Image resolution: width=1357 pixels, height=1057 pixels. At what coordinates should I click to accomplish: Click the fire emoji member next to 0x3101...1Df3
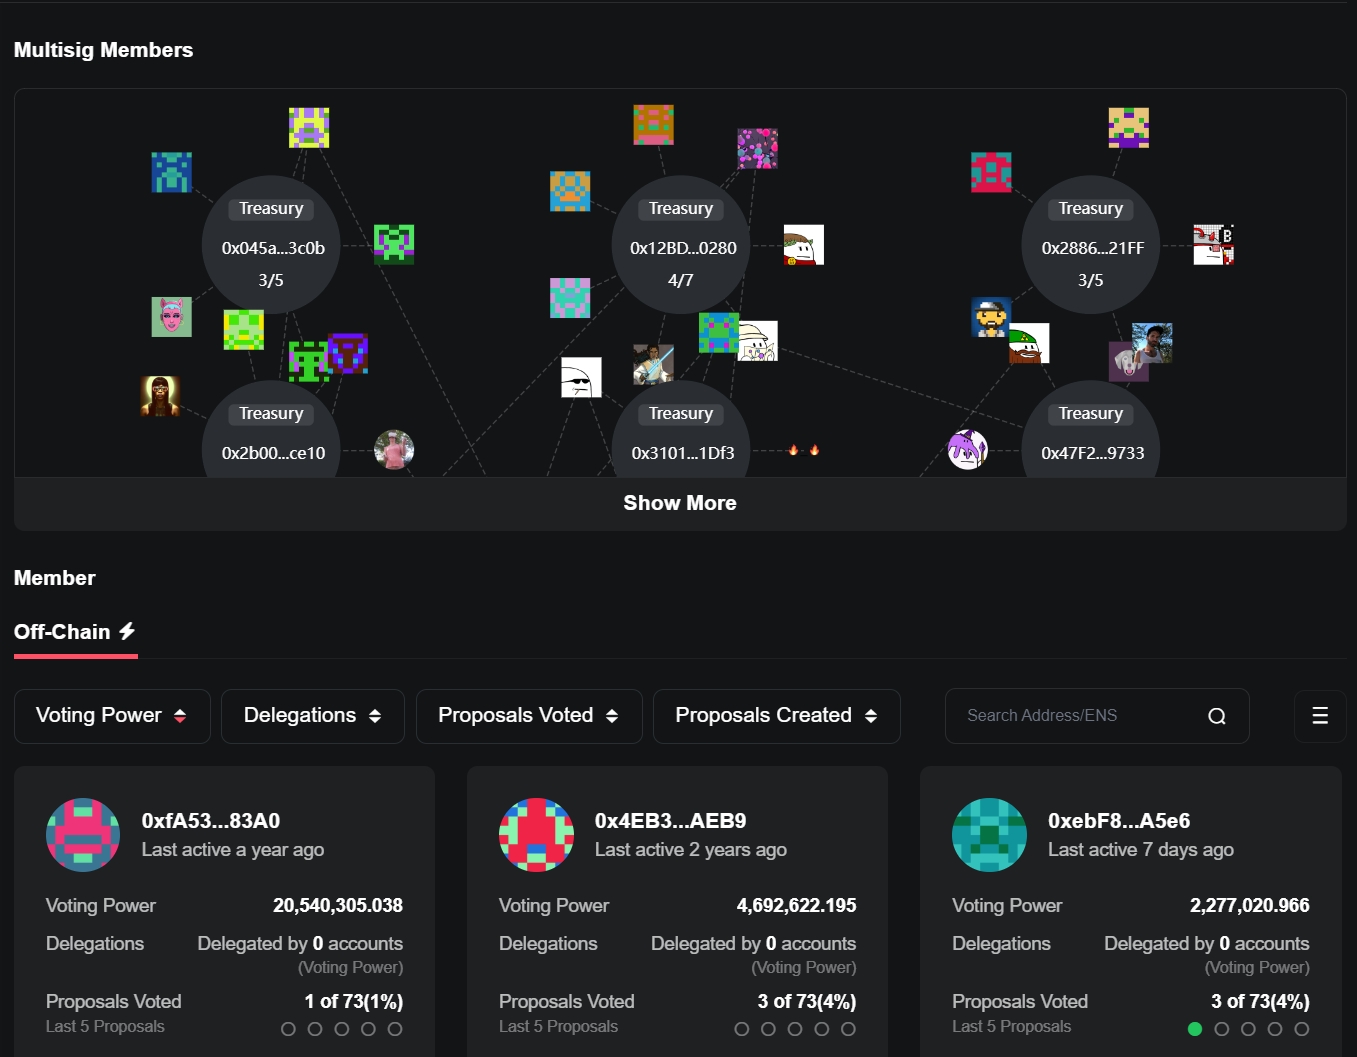coord(803,451)
